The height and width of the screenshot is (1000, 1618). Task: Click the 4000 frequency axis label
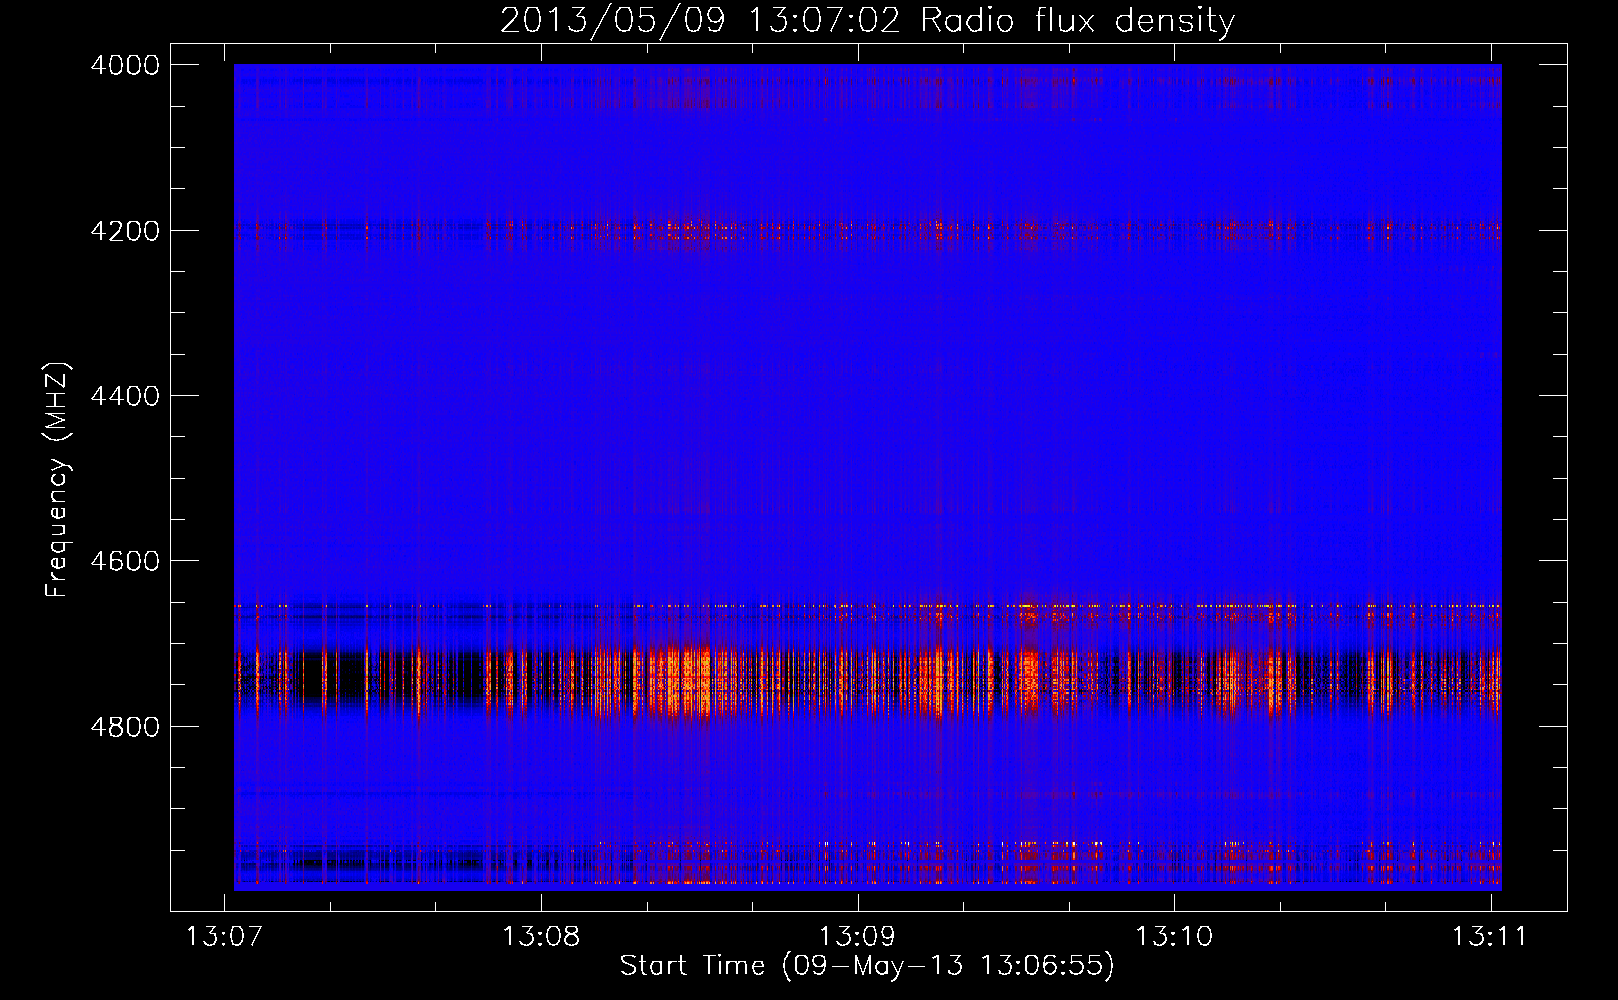pos(125,65)
